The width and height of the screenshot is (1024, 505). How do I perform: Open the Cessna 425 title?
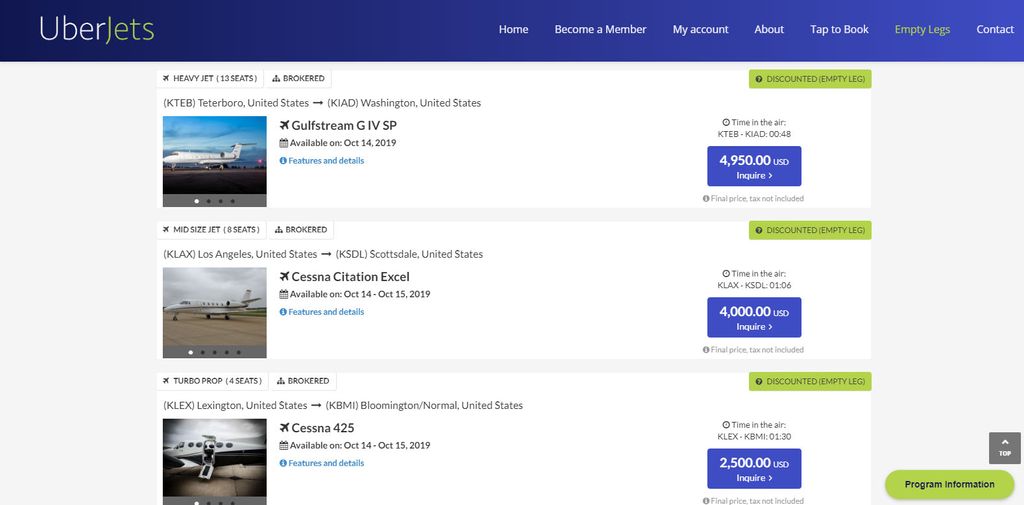323,428
